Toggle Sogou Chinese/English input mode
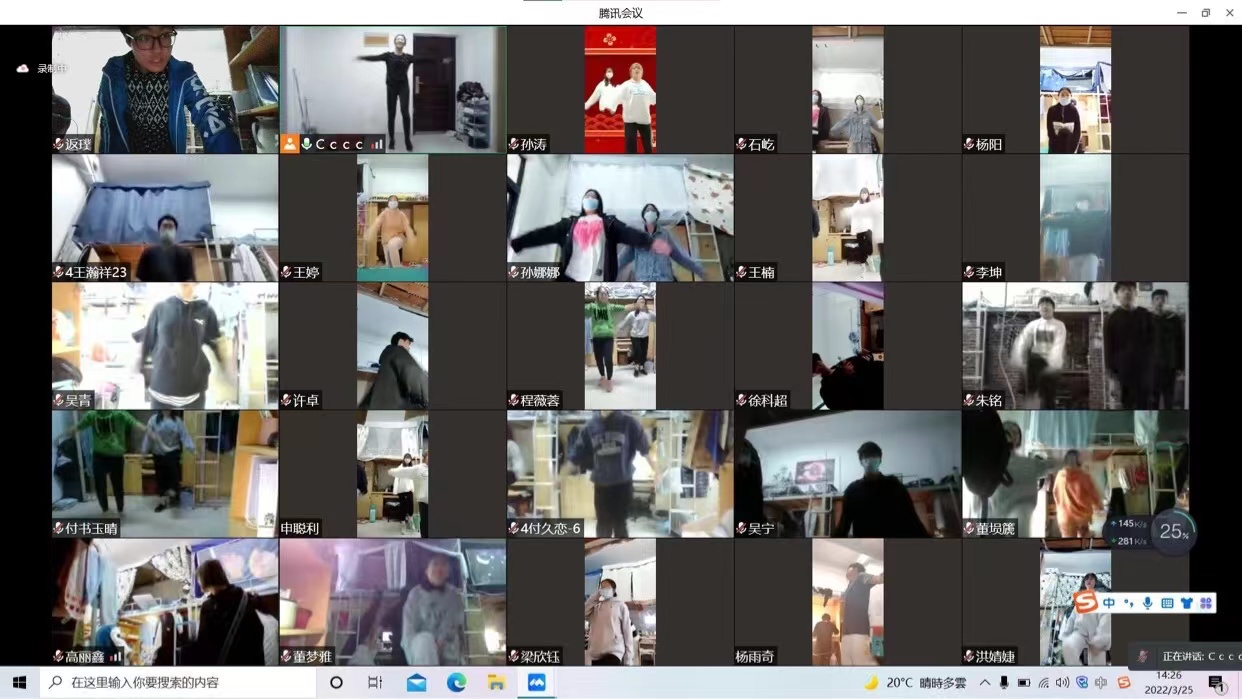This screenshot has width=1242, height=699. coord(1109,603)
